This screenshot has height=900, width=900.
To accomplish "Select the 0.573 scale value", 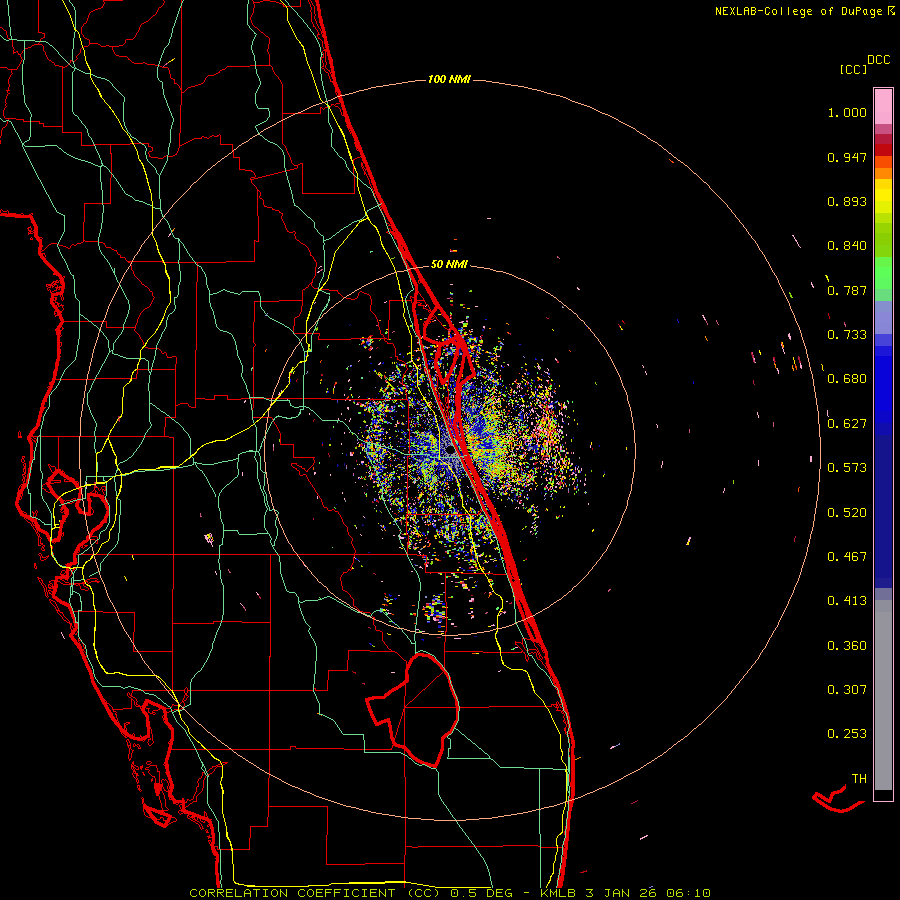I will (x=847, y=468).
